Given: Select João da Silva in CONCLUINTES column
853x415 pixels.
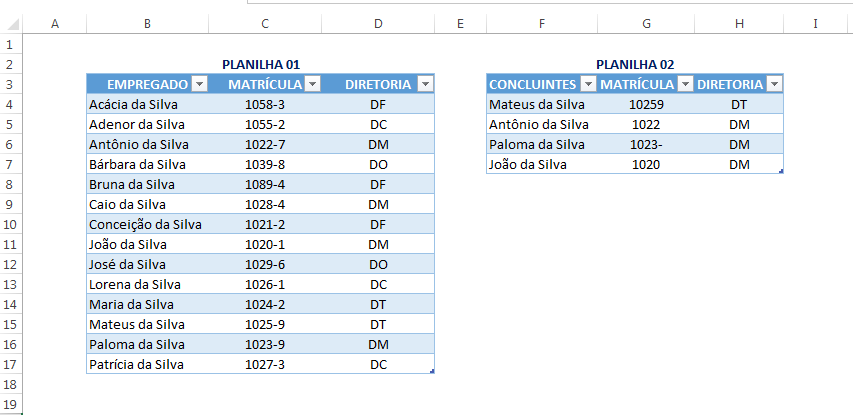Looking at the screenshot, I should click(x=541, y=164).
